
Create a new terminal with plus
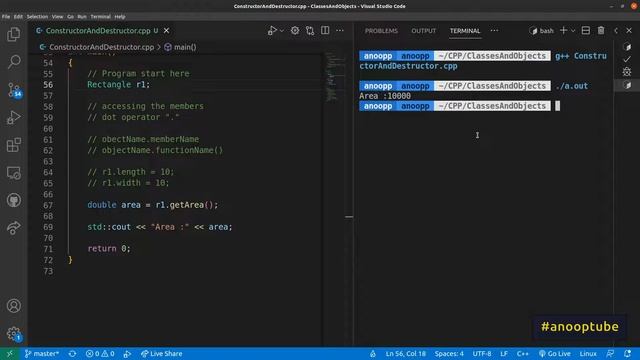pyautogui.click(x=563, y=31)
